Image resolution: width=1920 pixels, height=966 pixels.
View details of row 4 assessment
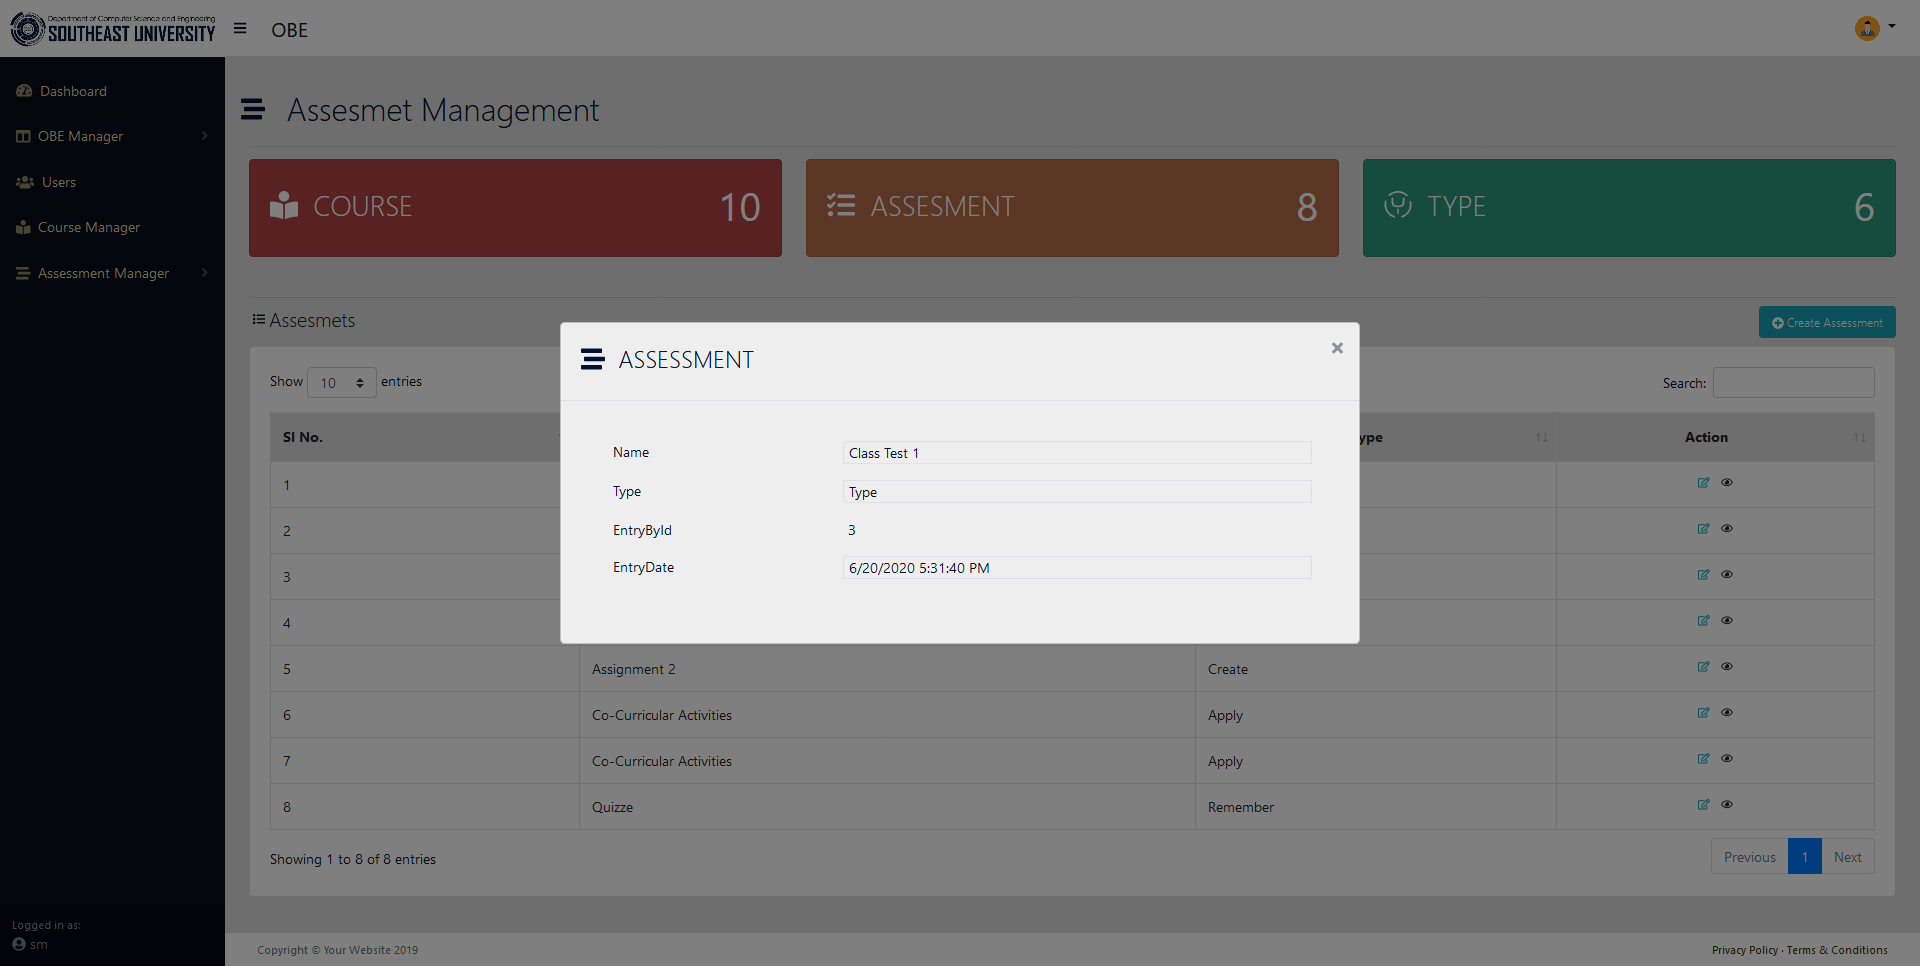pyautogui.click(x=1727, y=621)
